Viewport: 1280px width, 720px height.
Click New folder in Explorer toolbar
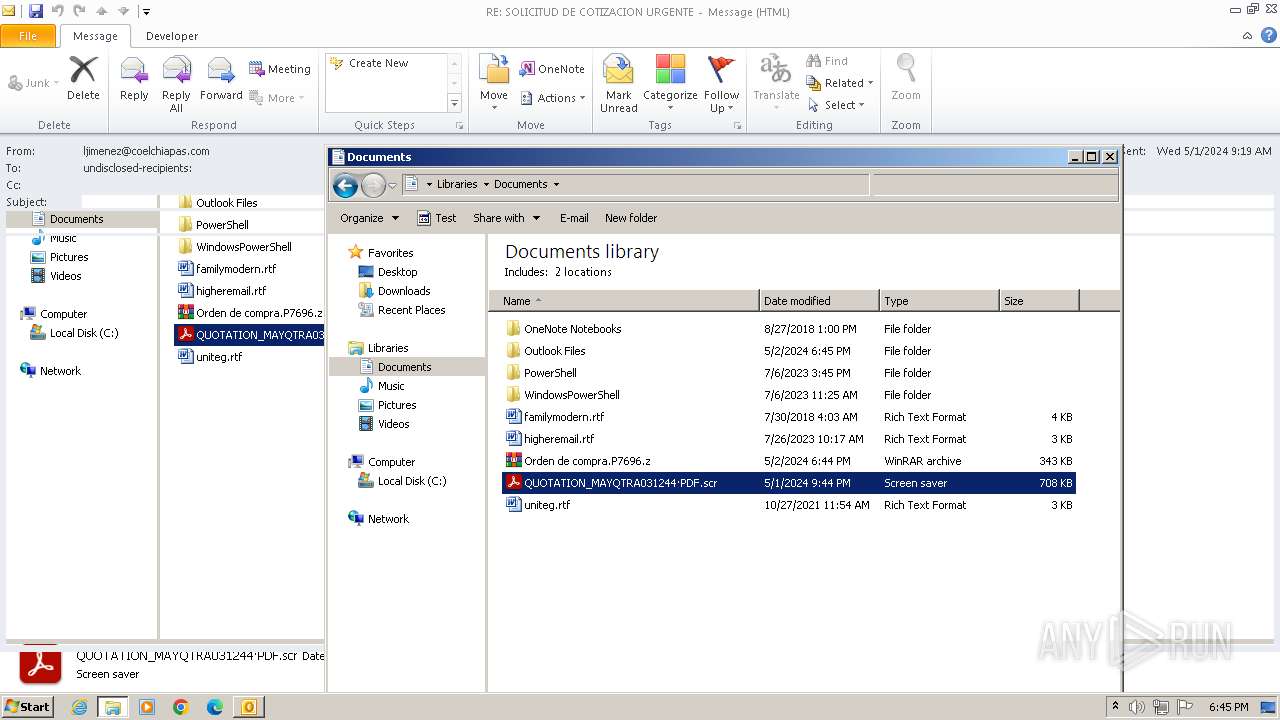click(x=631, y=218)
